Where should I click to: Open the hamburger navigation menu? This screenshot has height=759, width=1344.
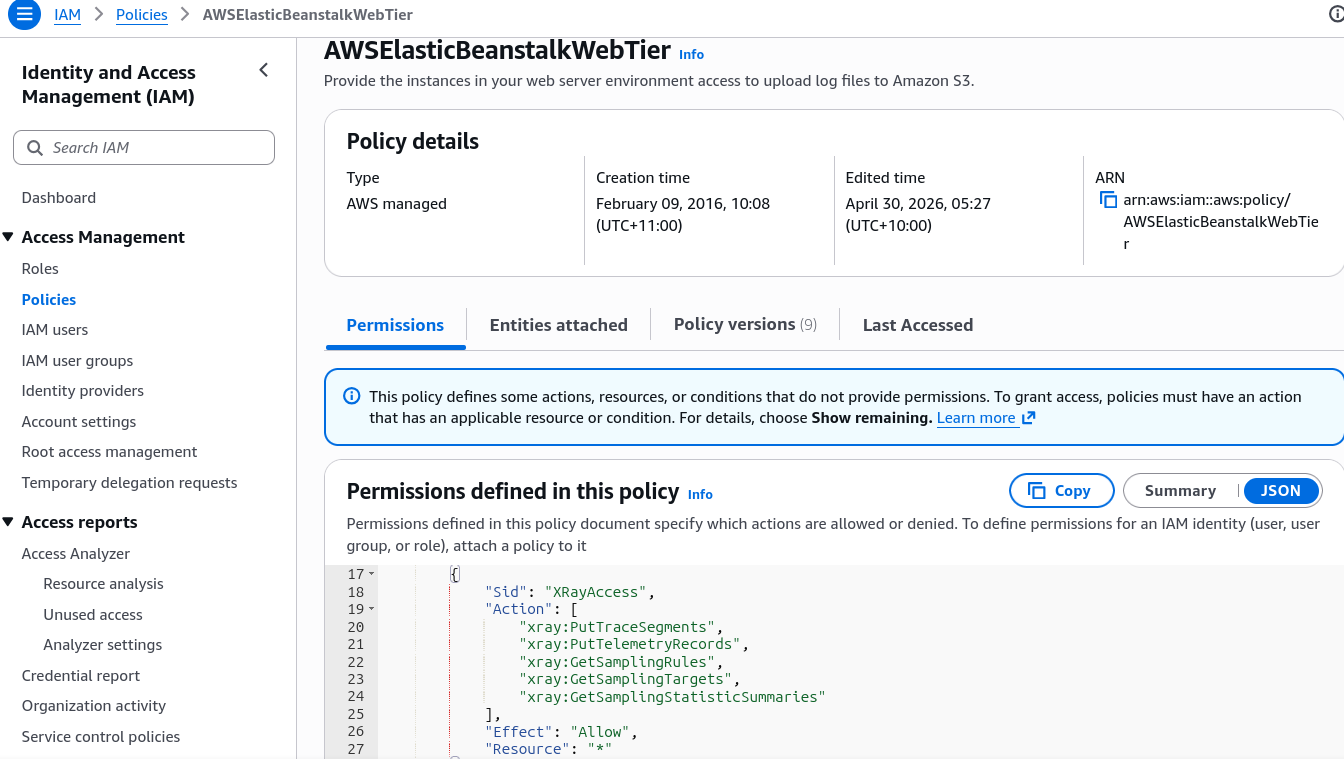(24, 15)
